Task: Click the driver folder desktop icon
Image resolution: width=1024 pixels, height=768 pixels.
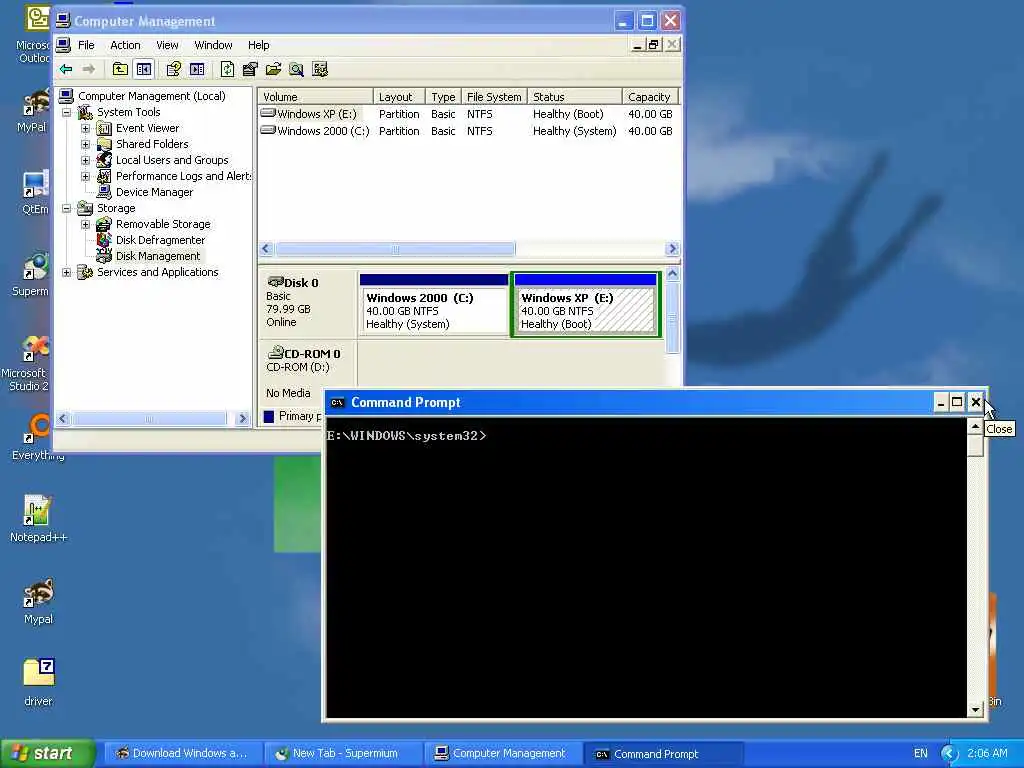Action: pos(38,682)
